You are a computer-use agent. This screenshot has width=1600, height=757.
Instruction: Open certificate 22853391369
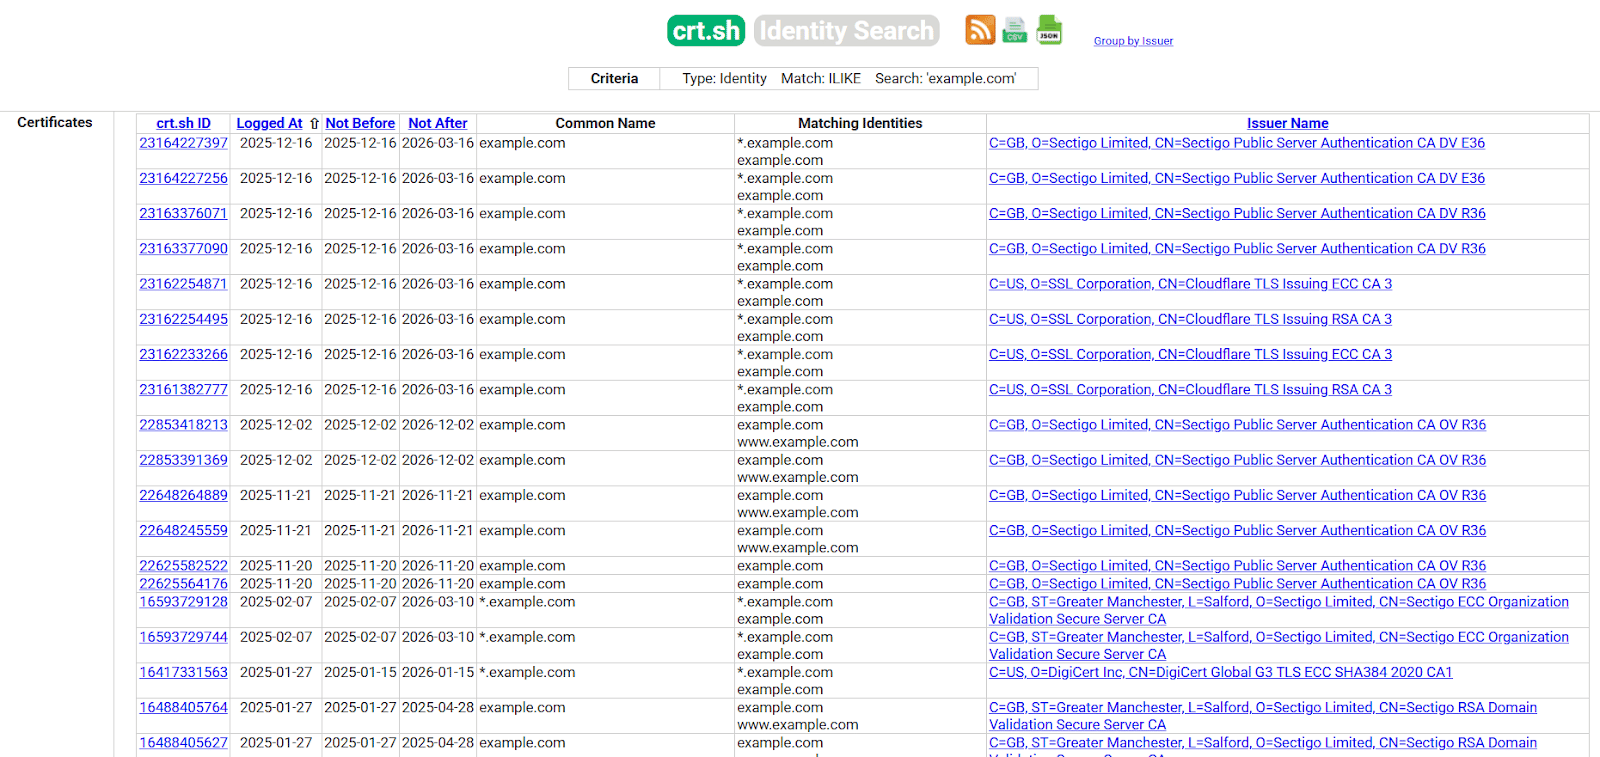(183, 460)
